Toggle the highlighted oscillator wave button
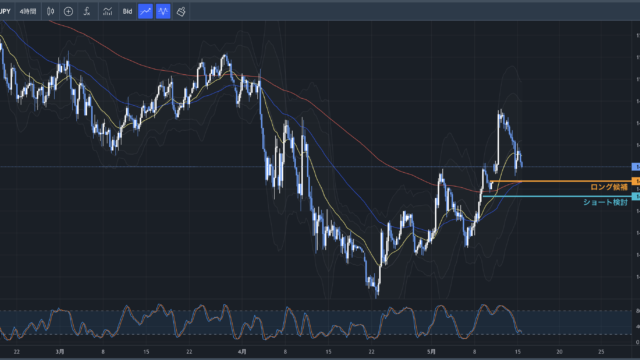Viewport: 640px width, 360px height. [163, 11]
